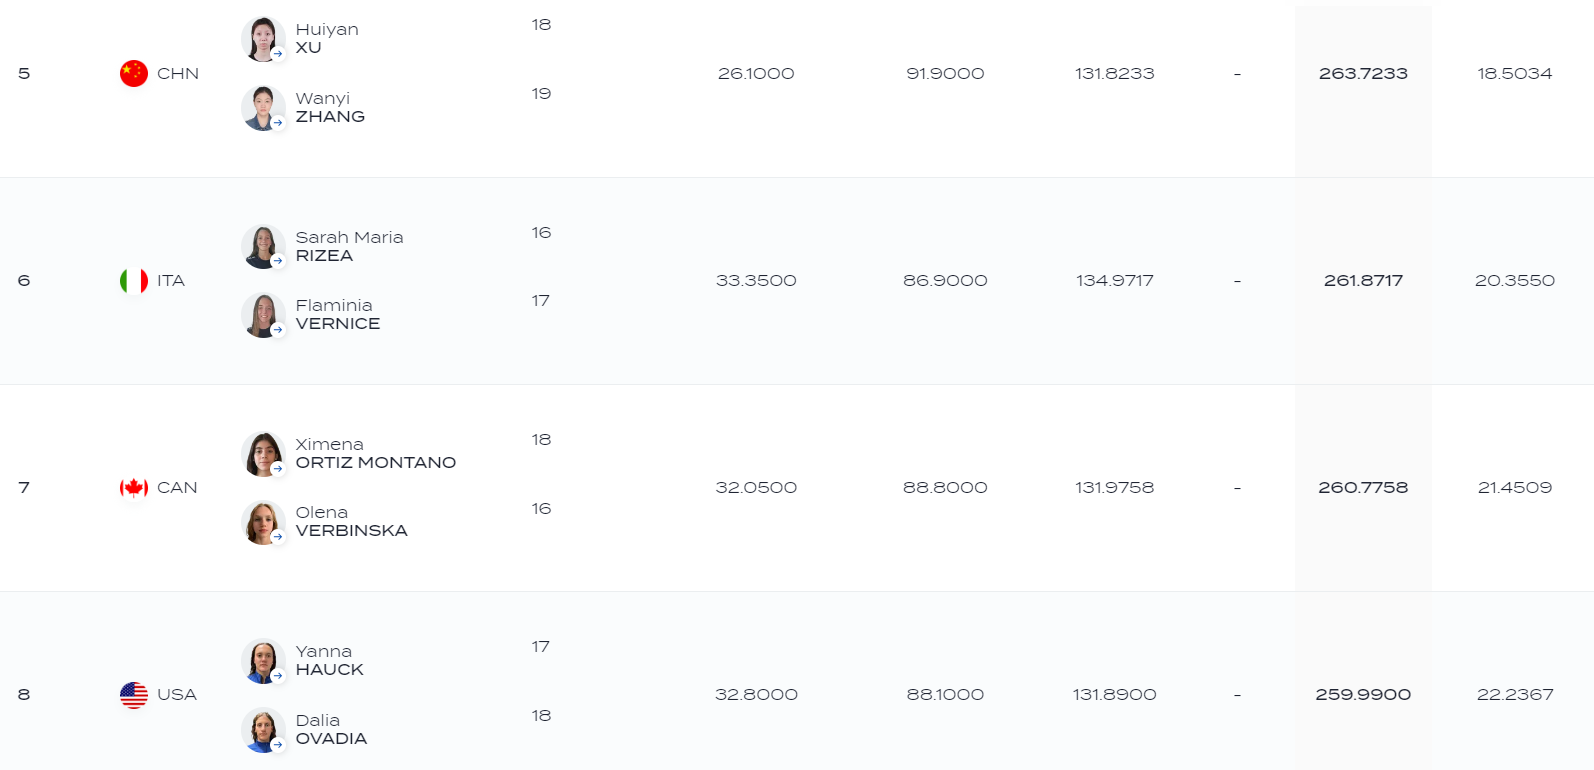Click the USA flag icon
1594x770 pixels.
coord(134,695)
